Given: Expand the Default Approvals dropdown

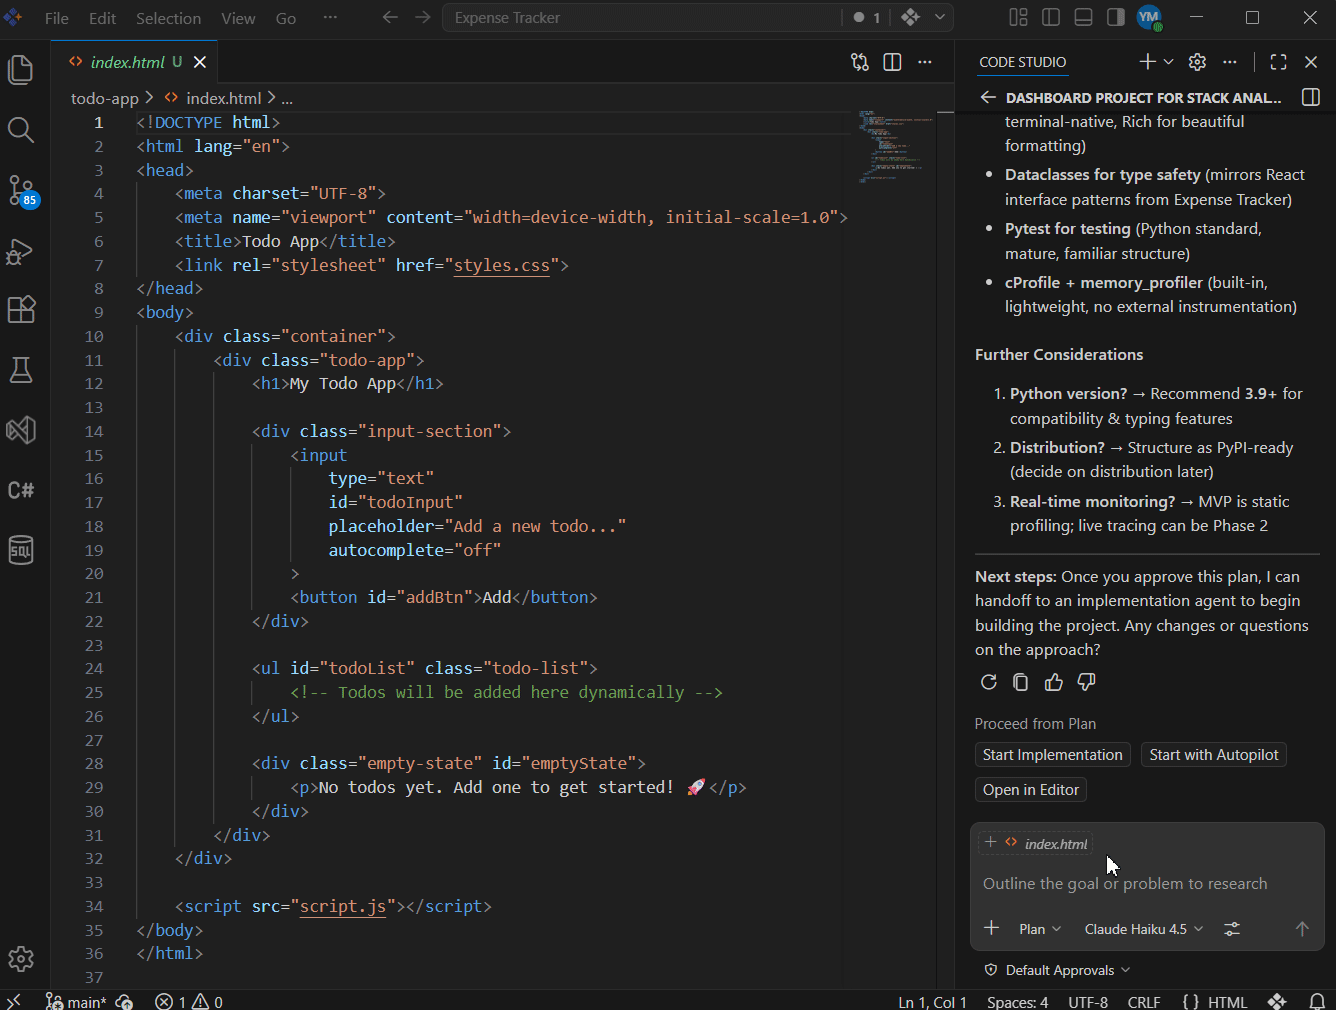Looking at the screenshot, I should tap(1057, 970).
